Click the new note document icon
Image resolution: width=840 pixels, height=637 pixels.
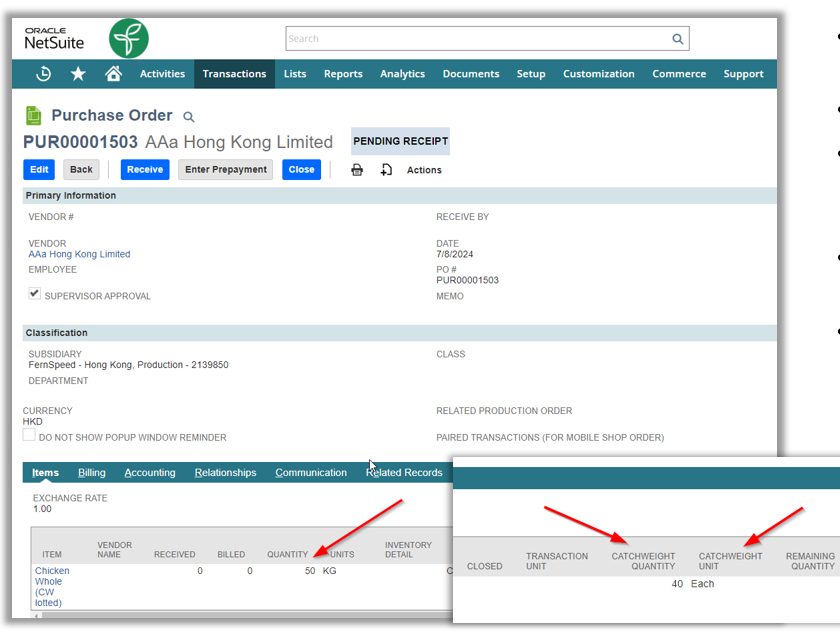[x=386, y=170]
